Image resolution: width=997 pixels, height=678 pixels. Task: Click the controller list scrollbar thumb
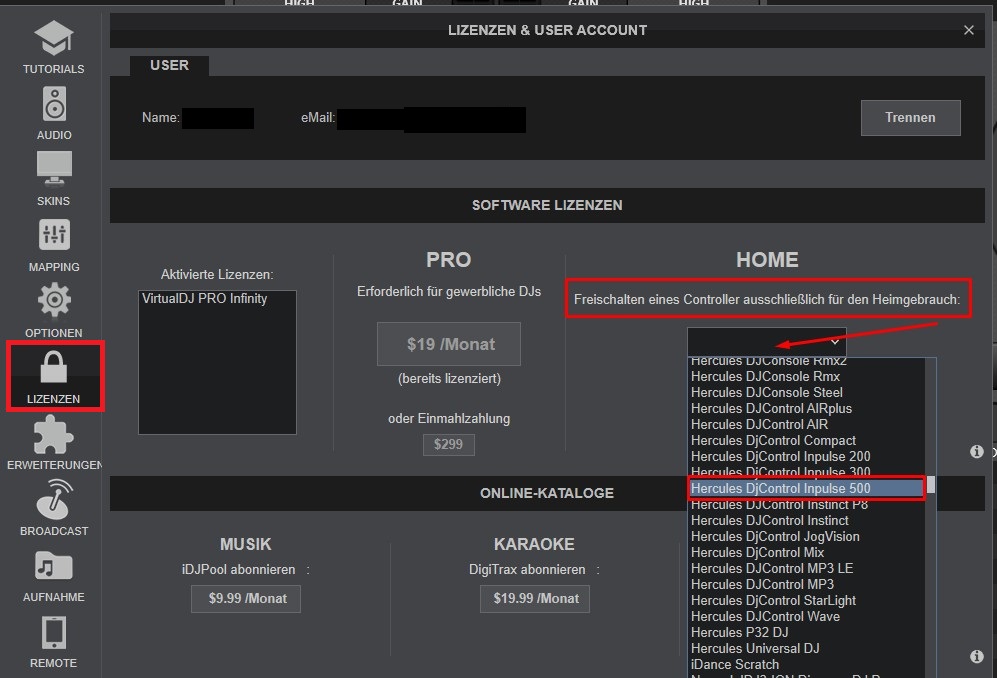931,485
